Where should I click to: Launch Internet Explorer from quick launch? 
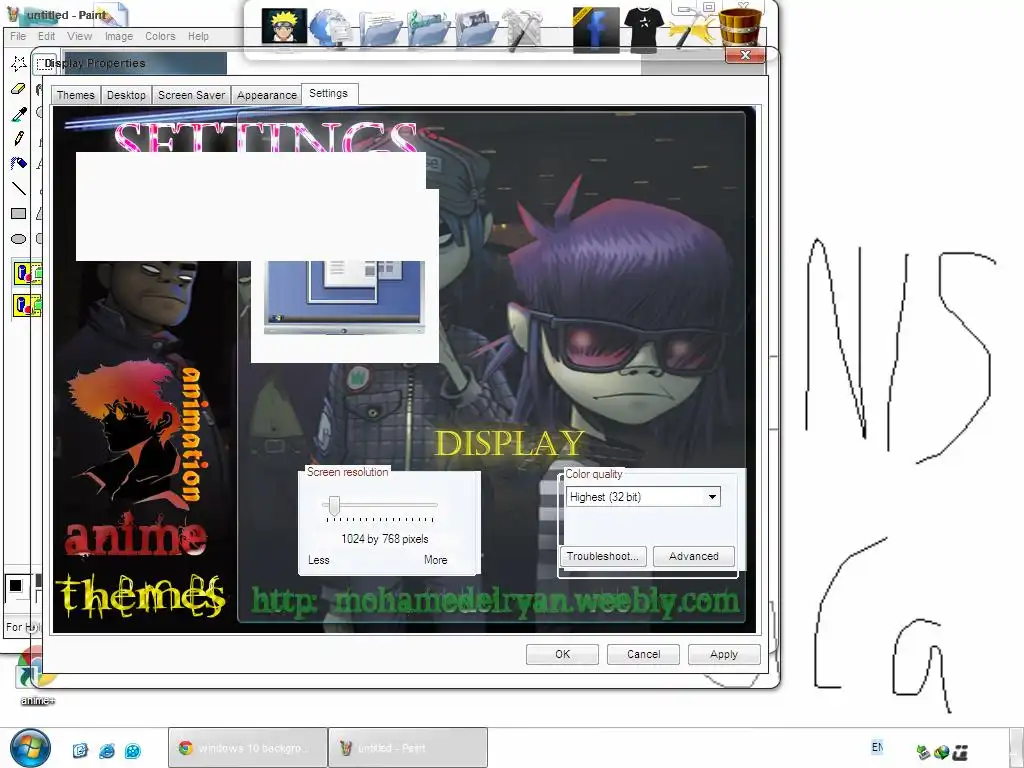click(106, 751)
